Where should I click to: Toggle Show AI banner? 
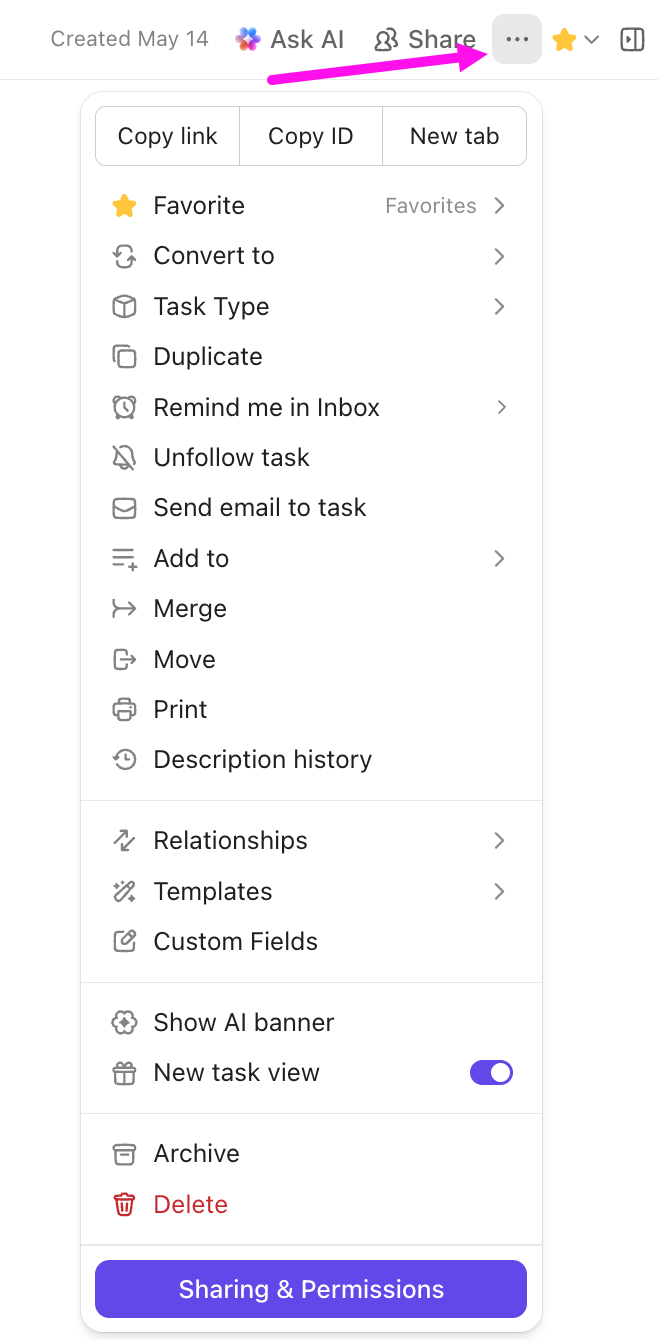coord(243,1022)
